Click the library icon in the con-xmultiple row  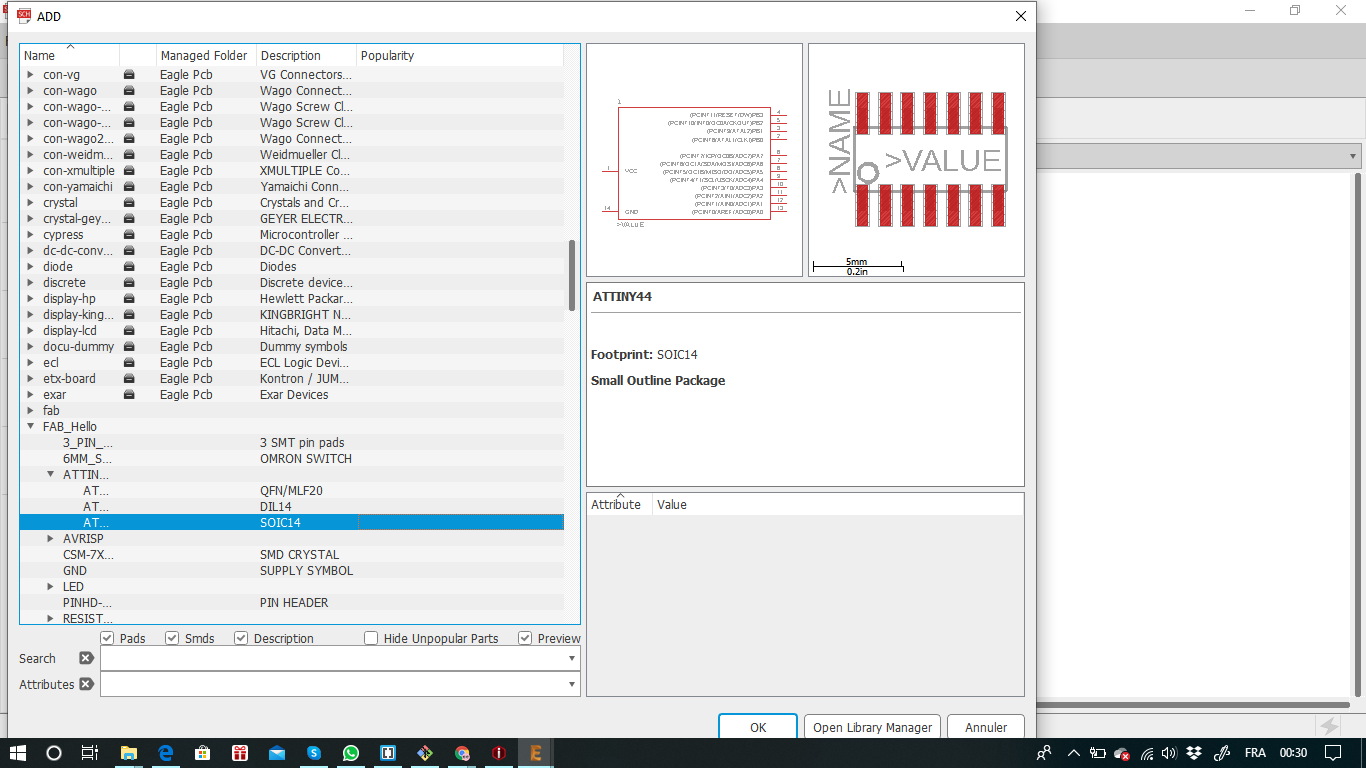pos(129,171)
